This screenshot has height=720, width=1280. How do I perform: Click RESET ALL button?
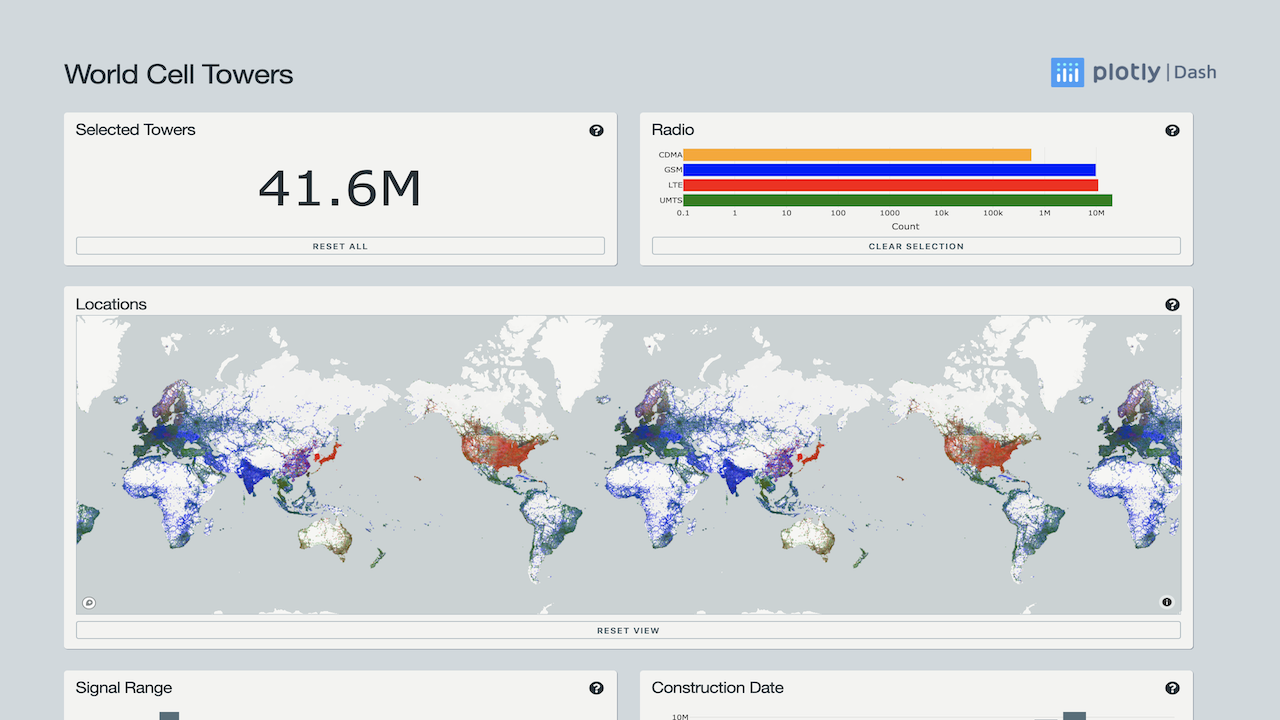point(340,246)
